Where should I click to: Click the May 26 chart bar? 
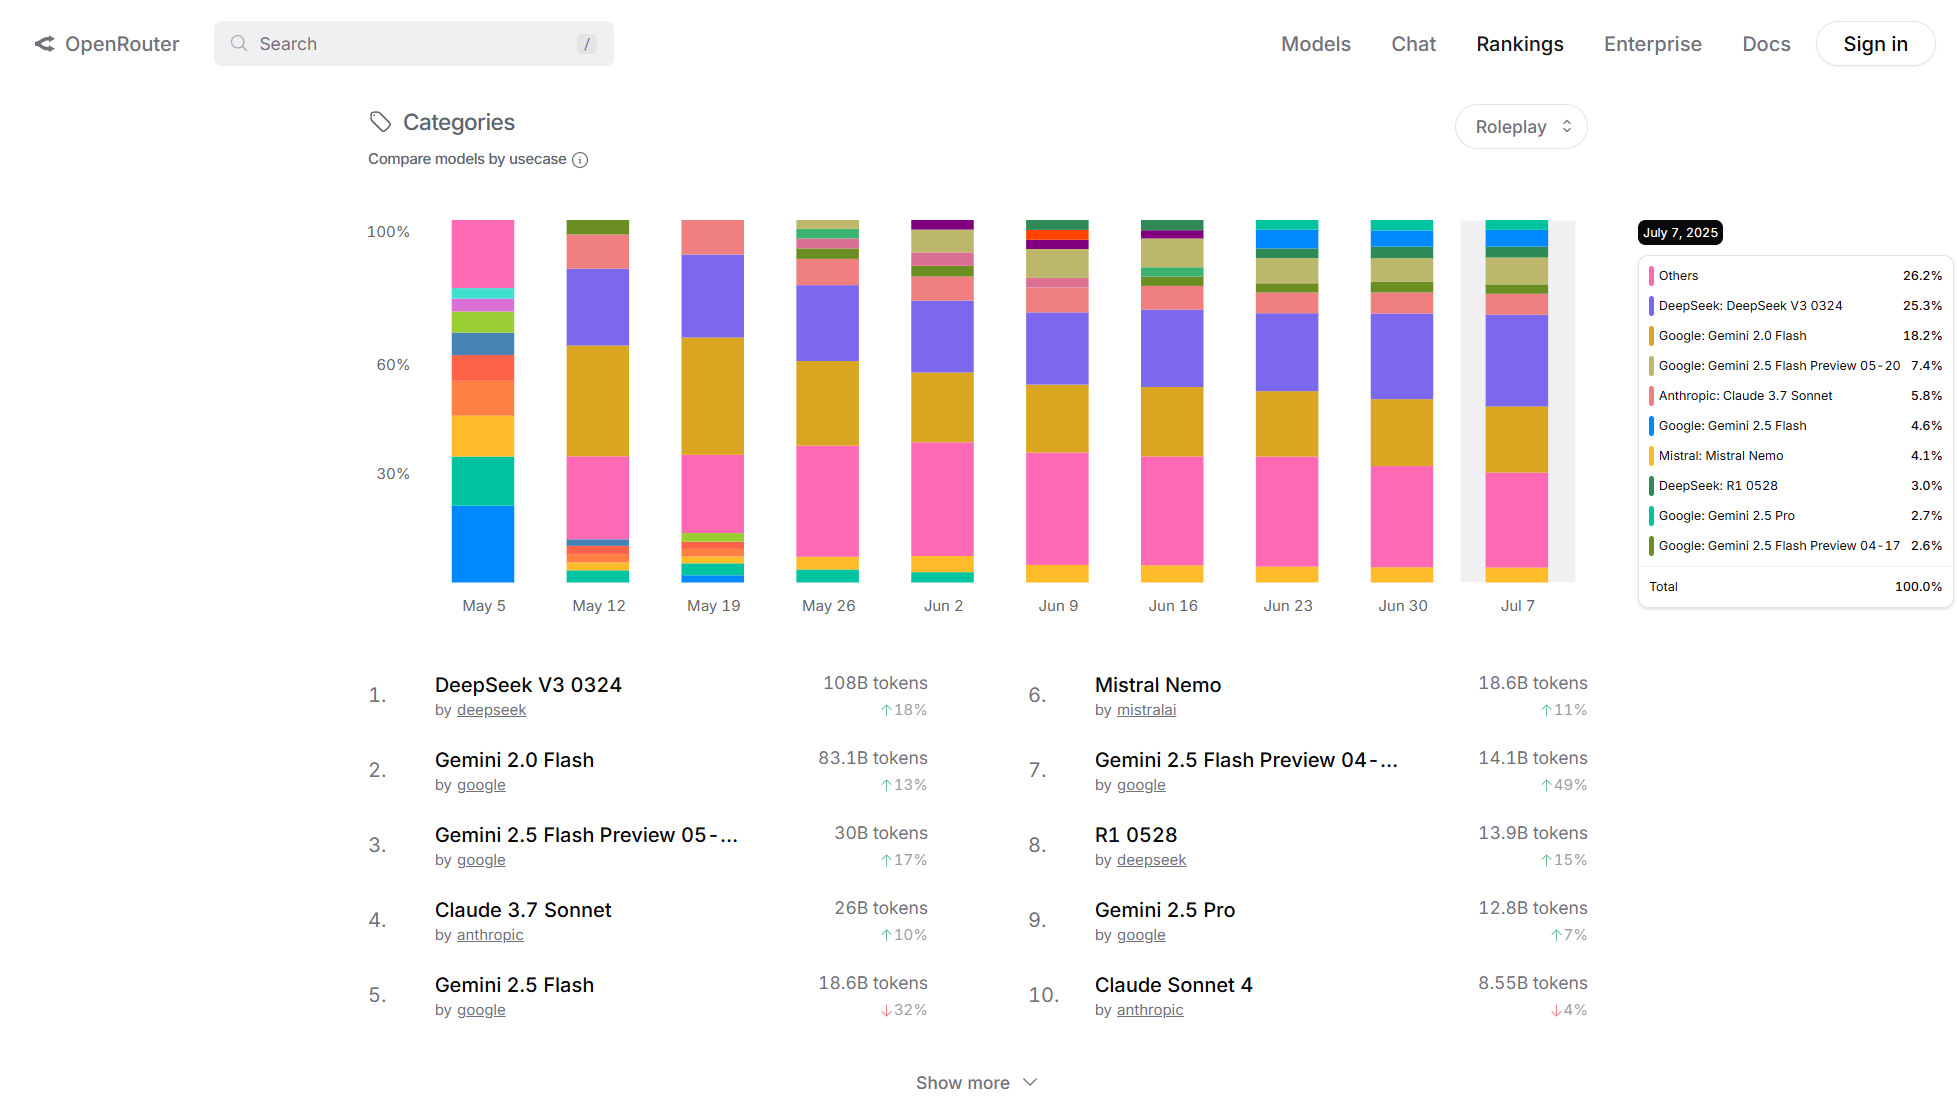[x=827, y=401]
